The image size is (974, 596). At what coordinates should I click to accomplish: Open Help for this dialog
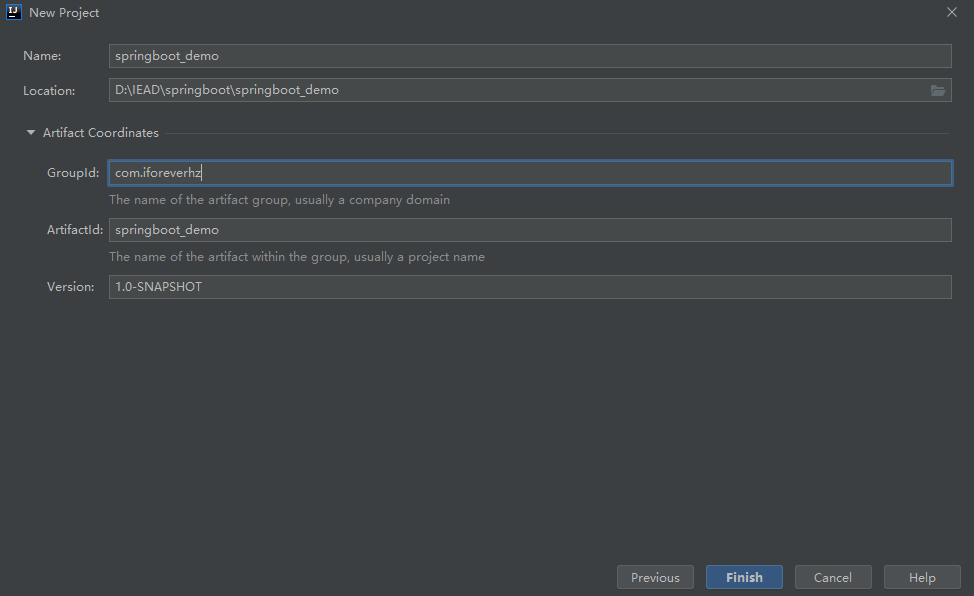point(921,577)
